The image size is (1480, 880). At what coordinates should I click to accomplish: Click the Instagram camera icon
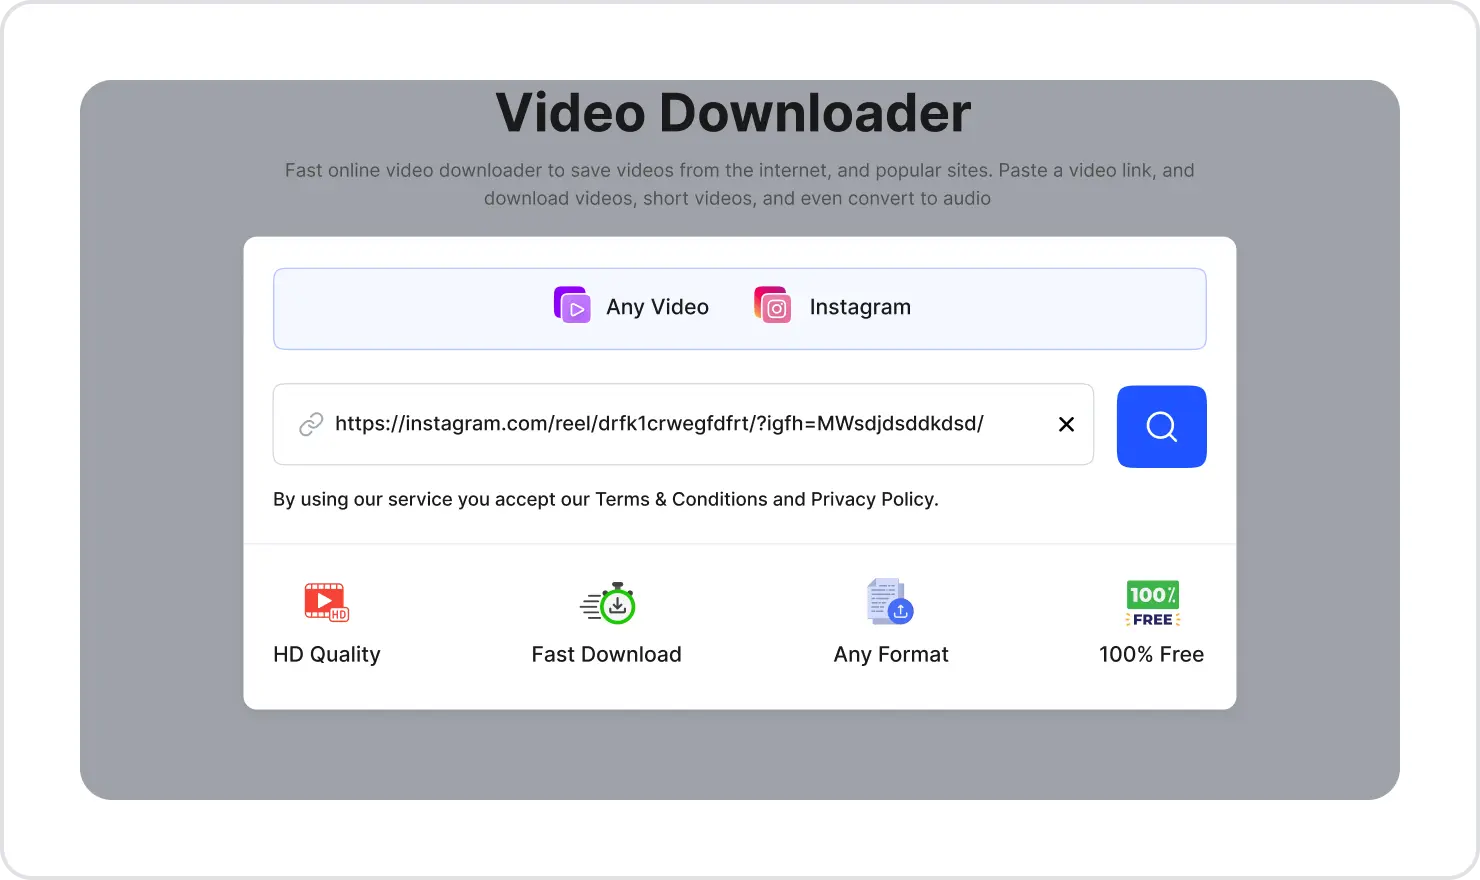tap(772, 306)
